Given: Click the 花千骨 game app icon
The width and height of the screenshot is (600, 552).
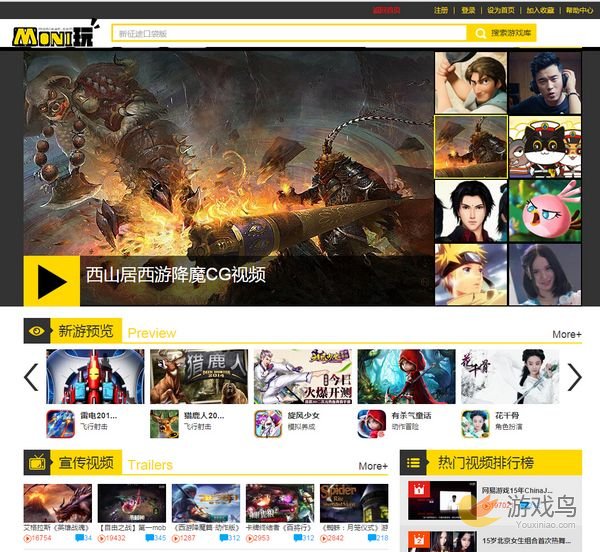Looking at the screenshot, I should pyautogui.click(x=475, y=424).
